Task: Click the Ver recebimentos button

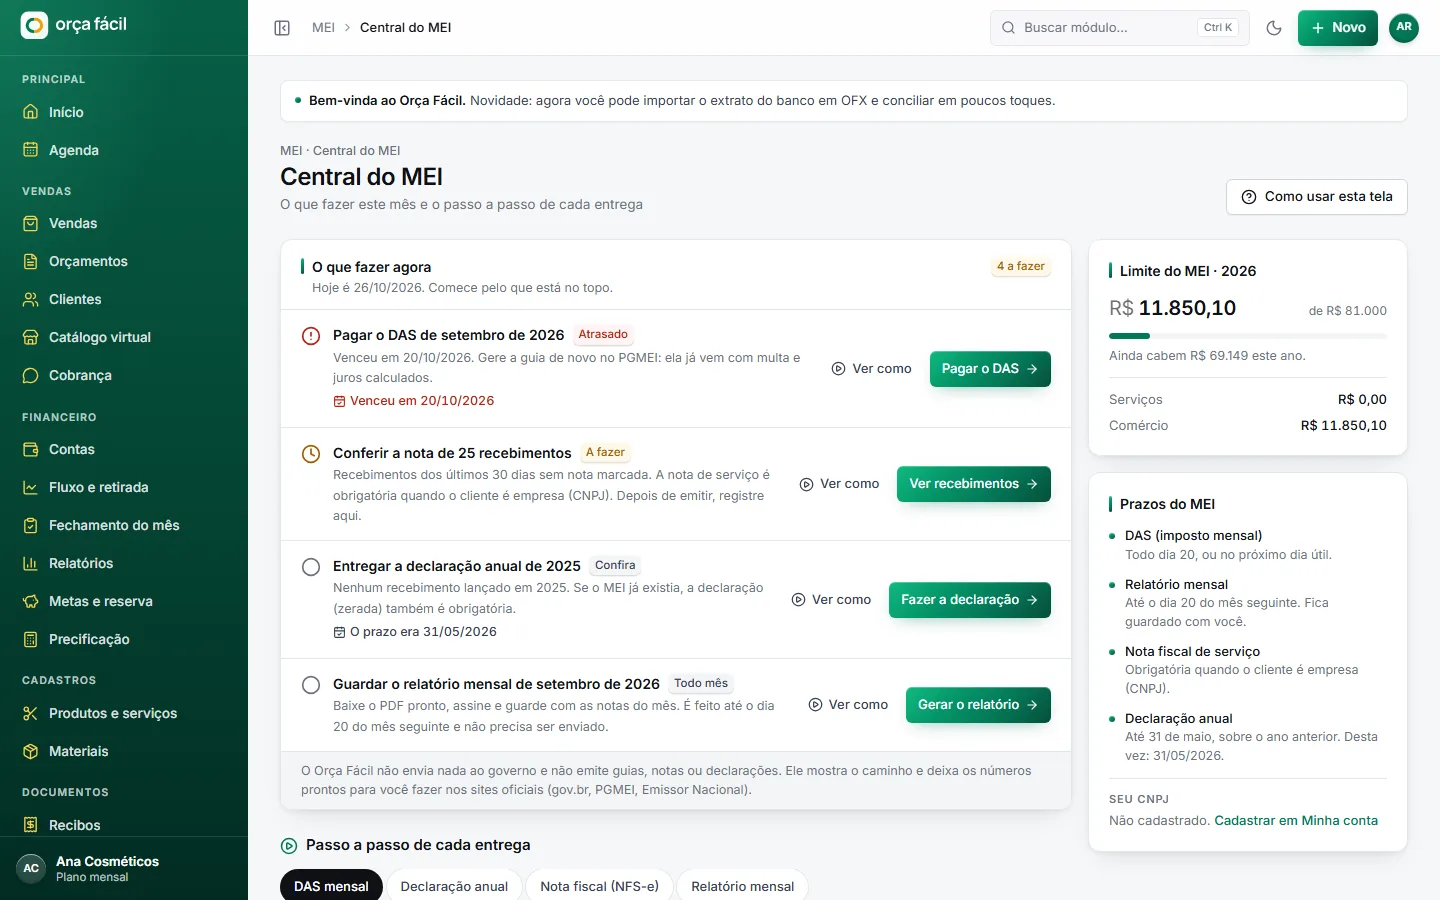Action: click(x=974, y=484)
